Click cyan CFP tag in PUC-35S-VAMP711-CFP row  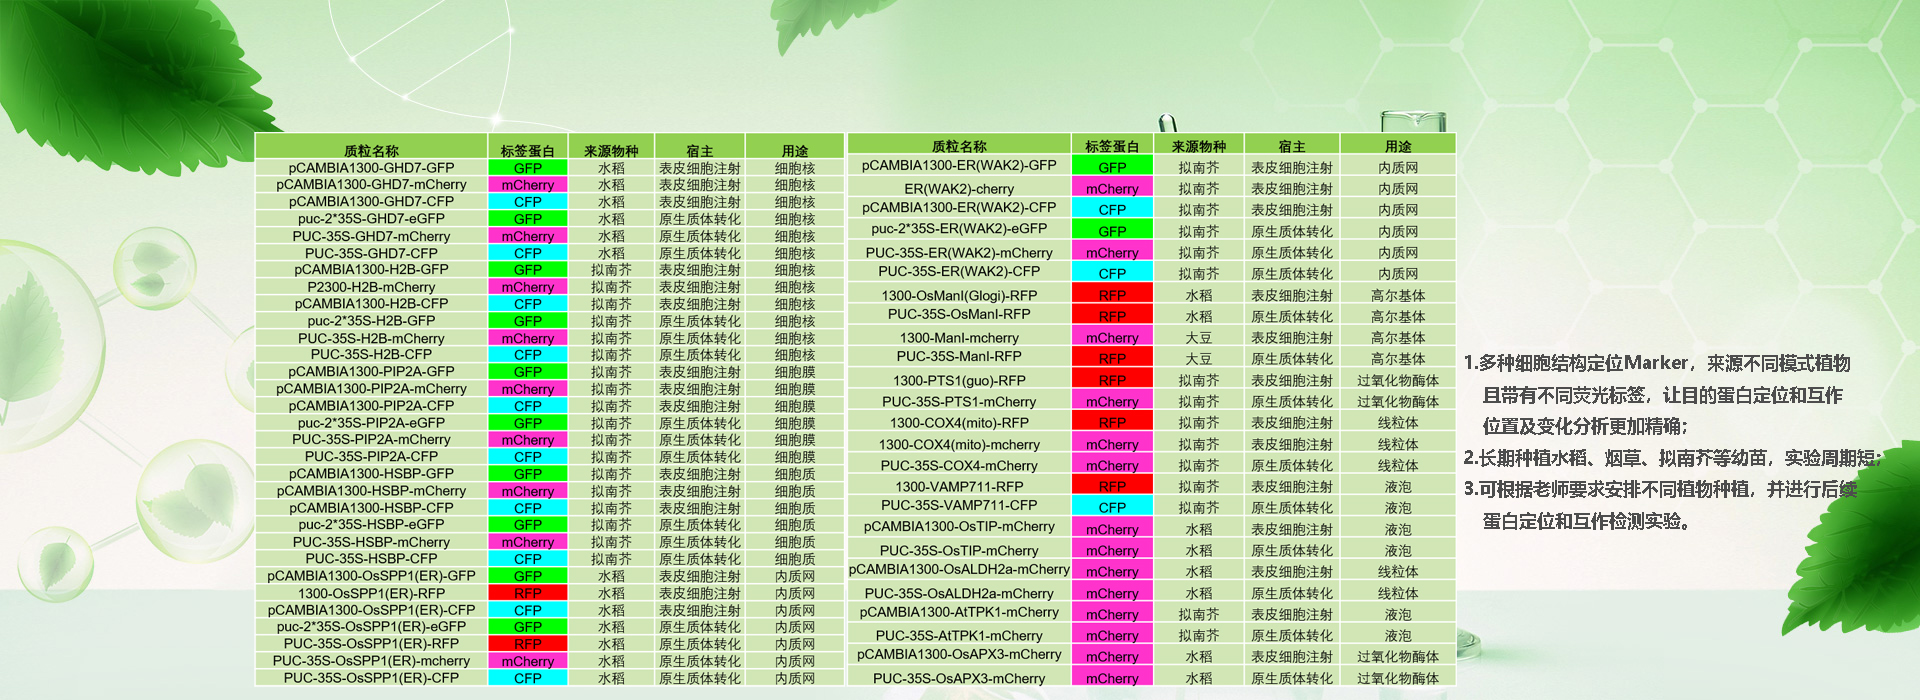(x=1111, y=507)
